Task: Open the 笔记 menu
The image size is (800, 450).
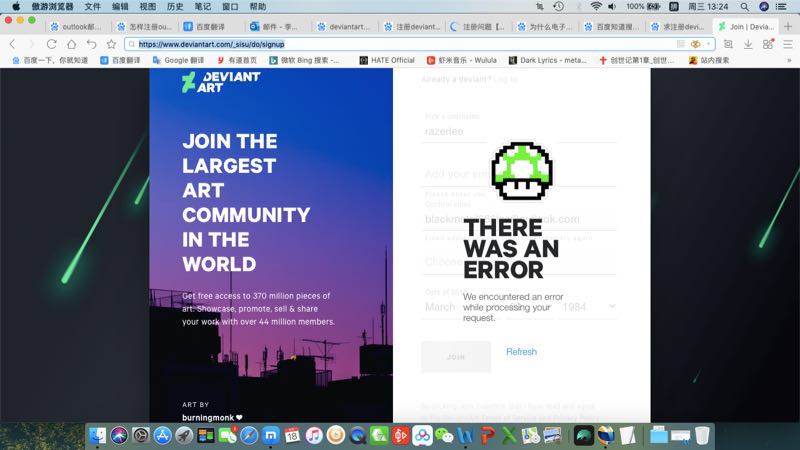Action: pos(203,7)
